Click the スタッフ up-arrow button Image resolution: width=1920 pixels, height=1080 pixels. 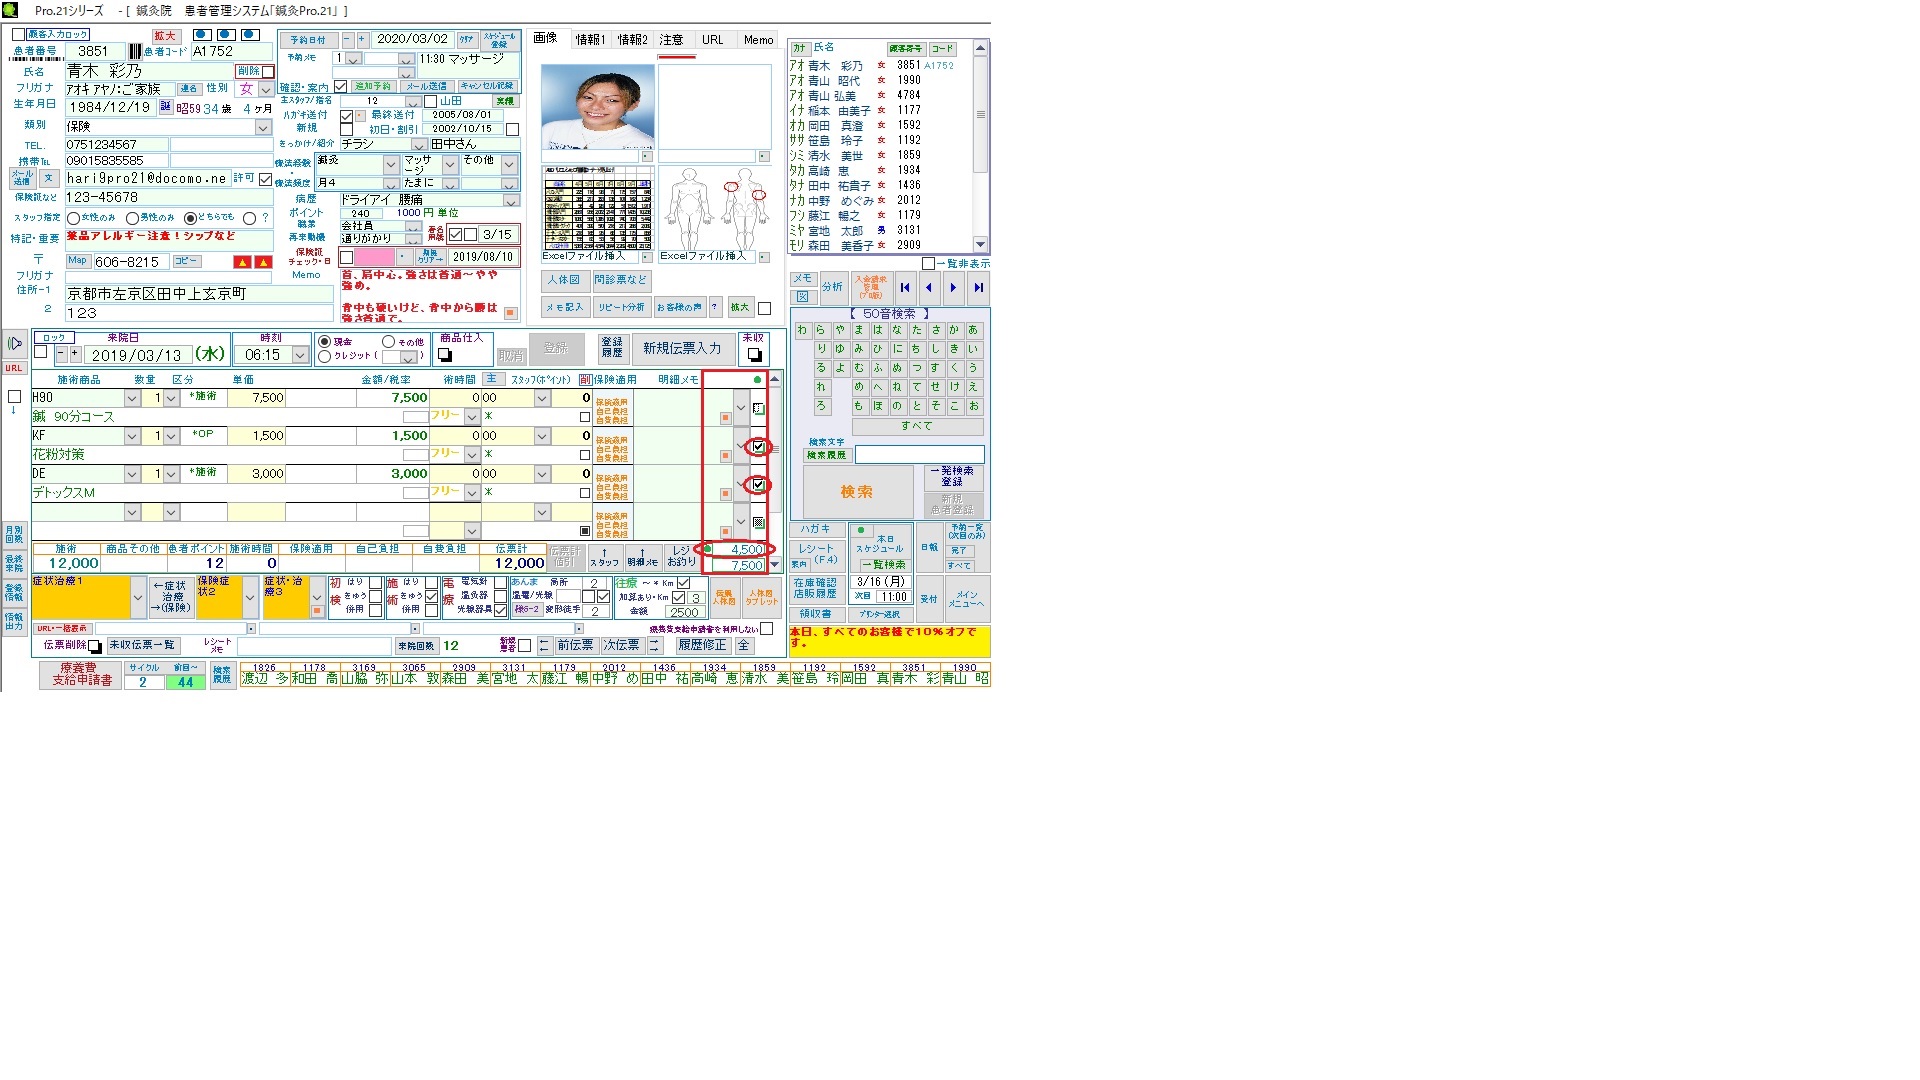coord(604,557)
